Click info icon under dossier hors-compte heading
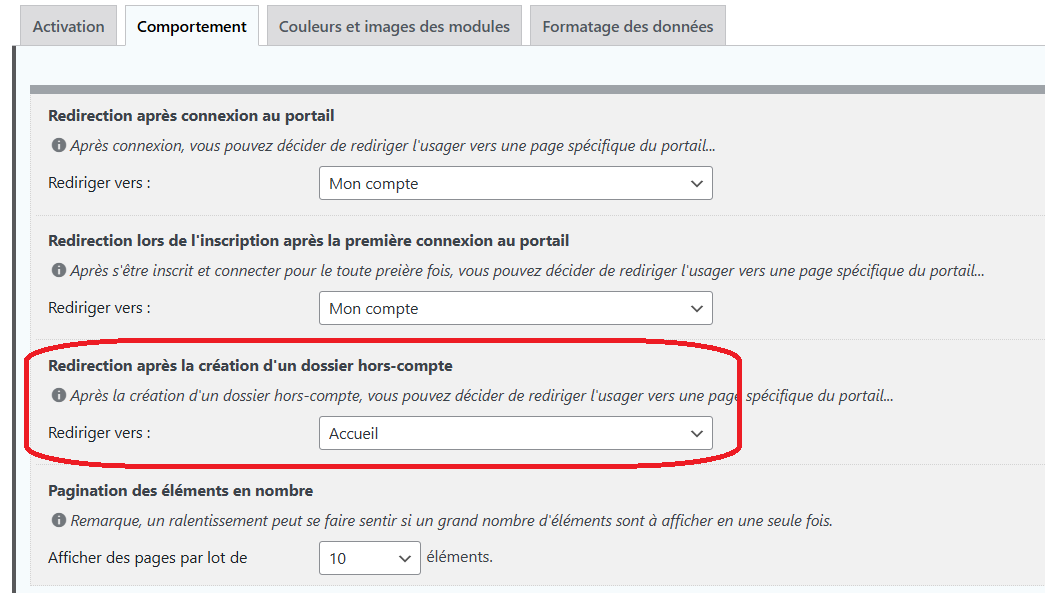 coord(58,396)
